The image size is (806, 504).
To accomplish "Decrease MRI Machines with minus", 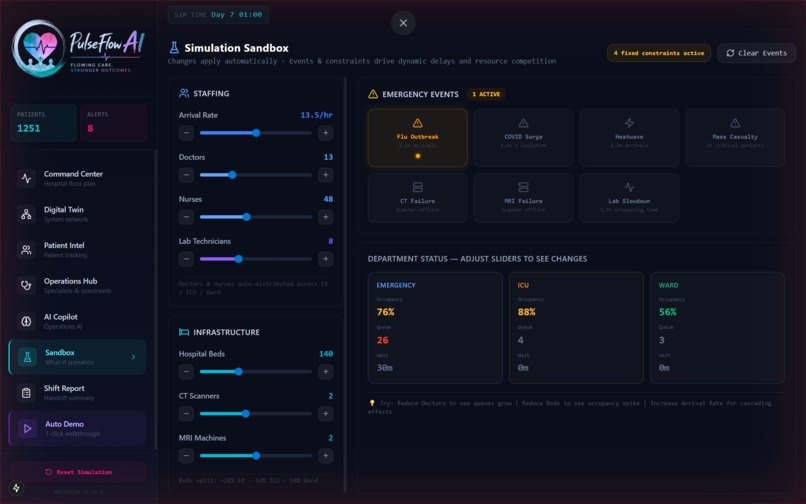I will coord(186,456).
